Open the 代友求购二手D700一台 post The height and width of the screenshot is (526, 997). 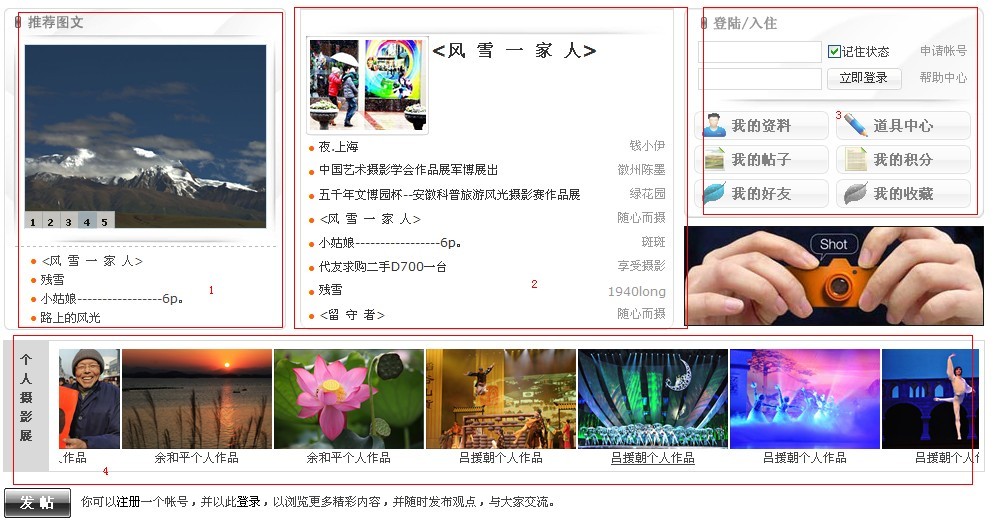(x=382, y=266)
